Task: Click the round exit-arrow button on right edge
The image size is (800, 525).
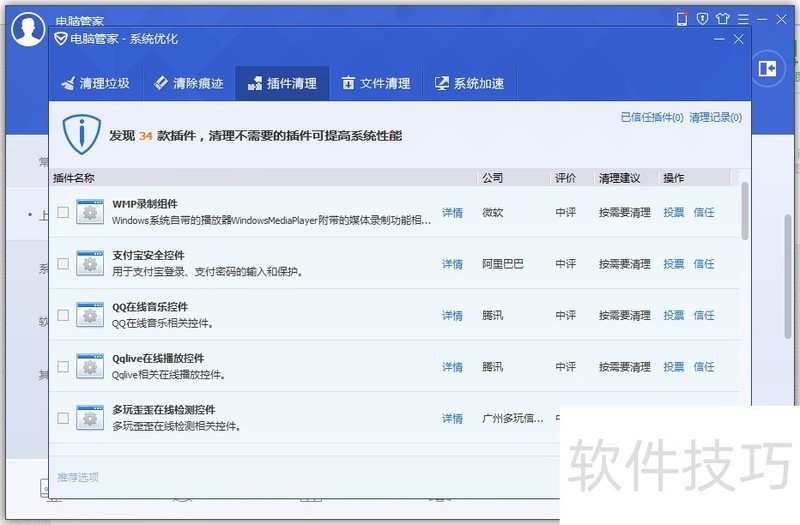Action: click(767, 68)
